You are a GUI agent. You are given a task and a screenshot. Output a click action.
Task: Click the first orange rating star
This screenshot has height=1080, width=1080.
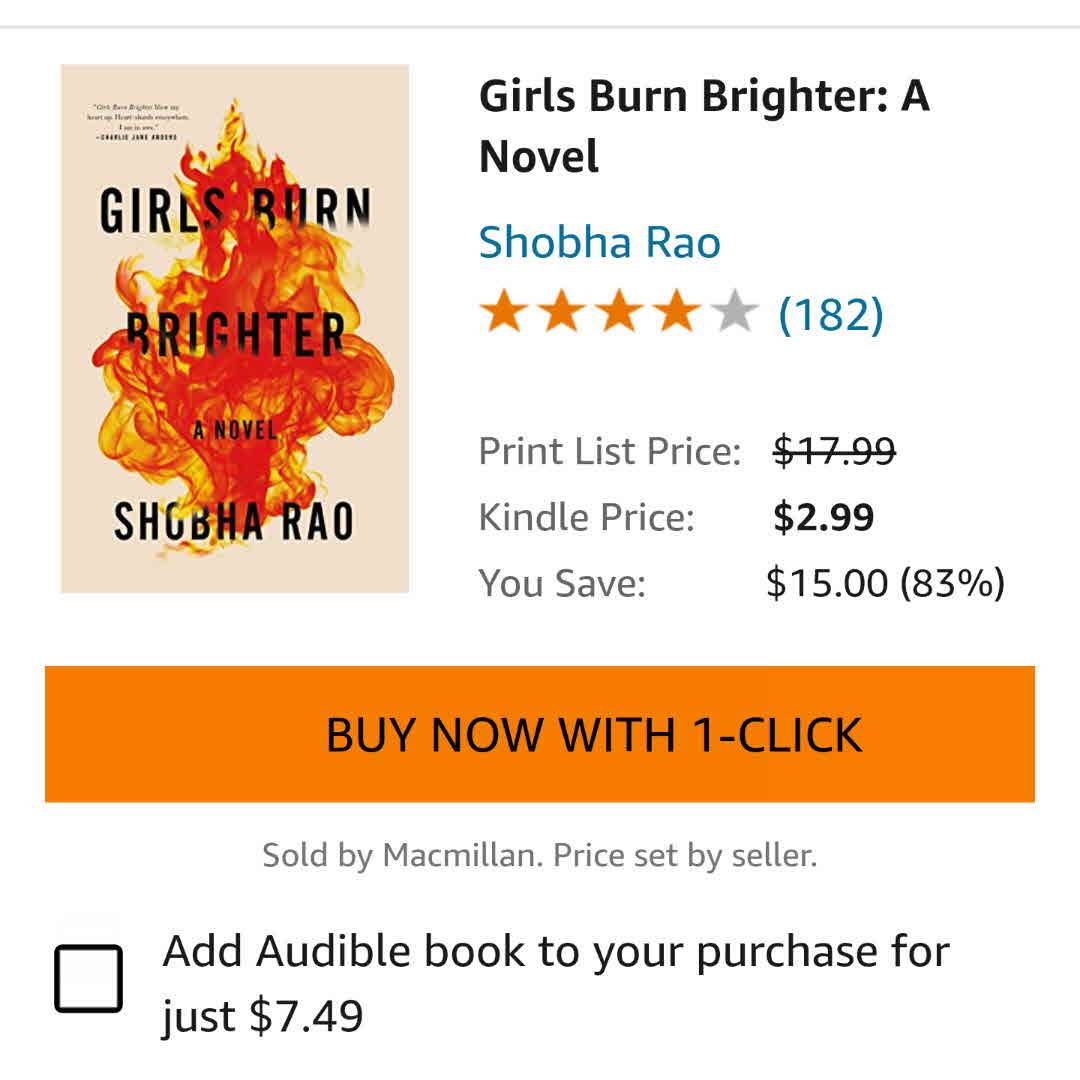[x=502, y=313]
